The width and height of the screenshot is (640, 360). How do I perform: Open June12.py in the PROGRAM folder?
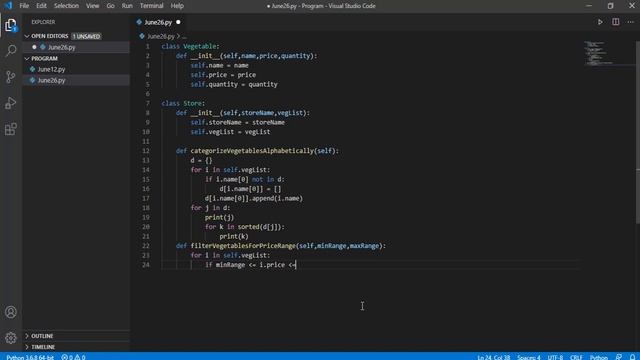(x=51, y=69)
